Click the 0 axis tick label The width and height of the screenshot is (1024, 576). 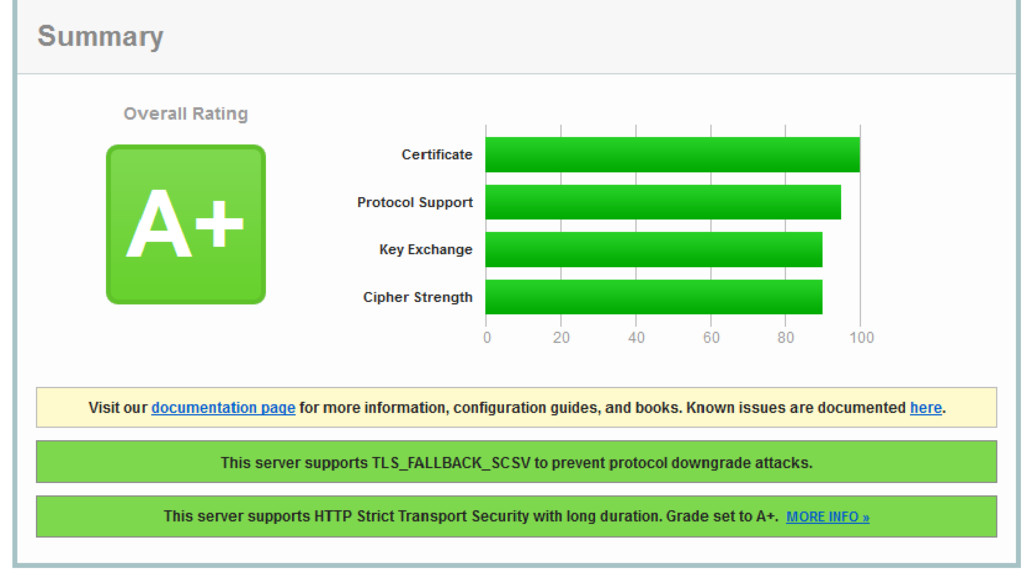point(487,338)
